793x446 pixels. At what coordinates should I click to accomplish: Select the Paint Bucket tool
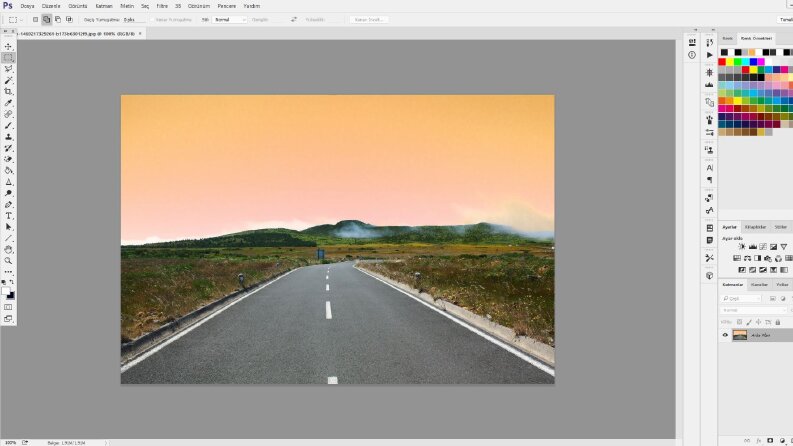[x=8, y=170]
